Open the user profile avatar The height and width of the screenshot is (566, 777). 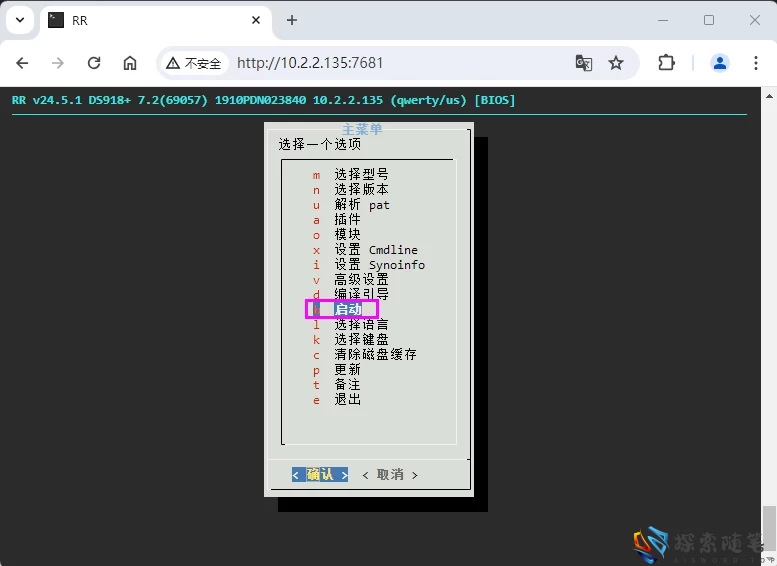[720, 63]
